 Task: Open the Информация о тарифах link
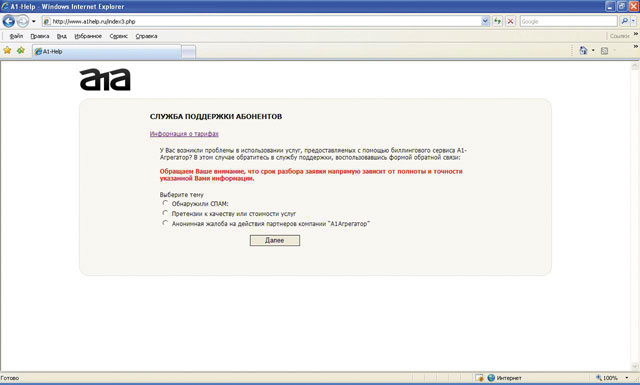(184, 134)
